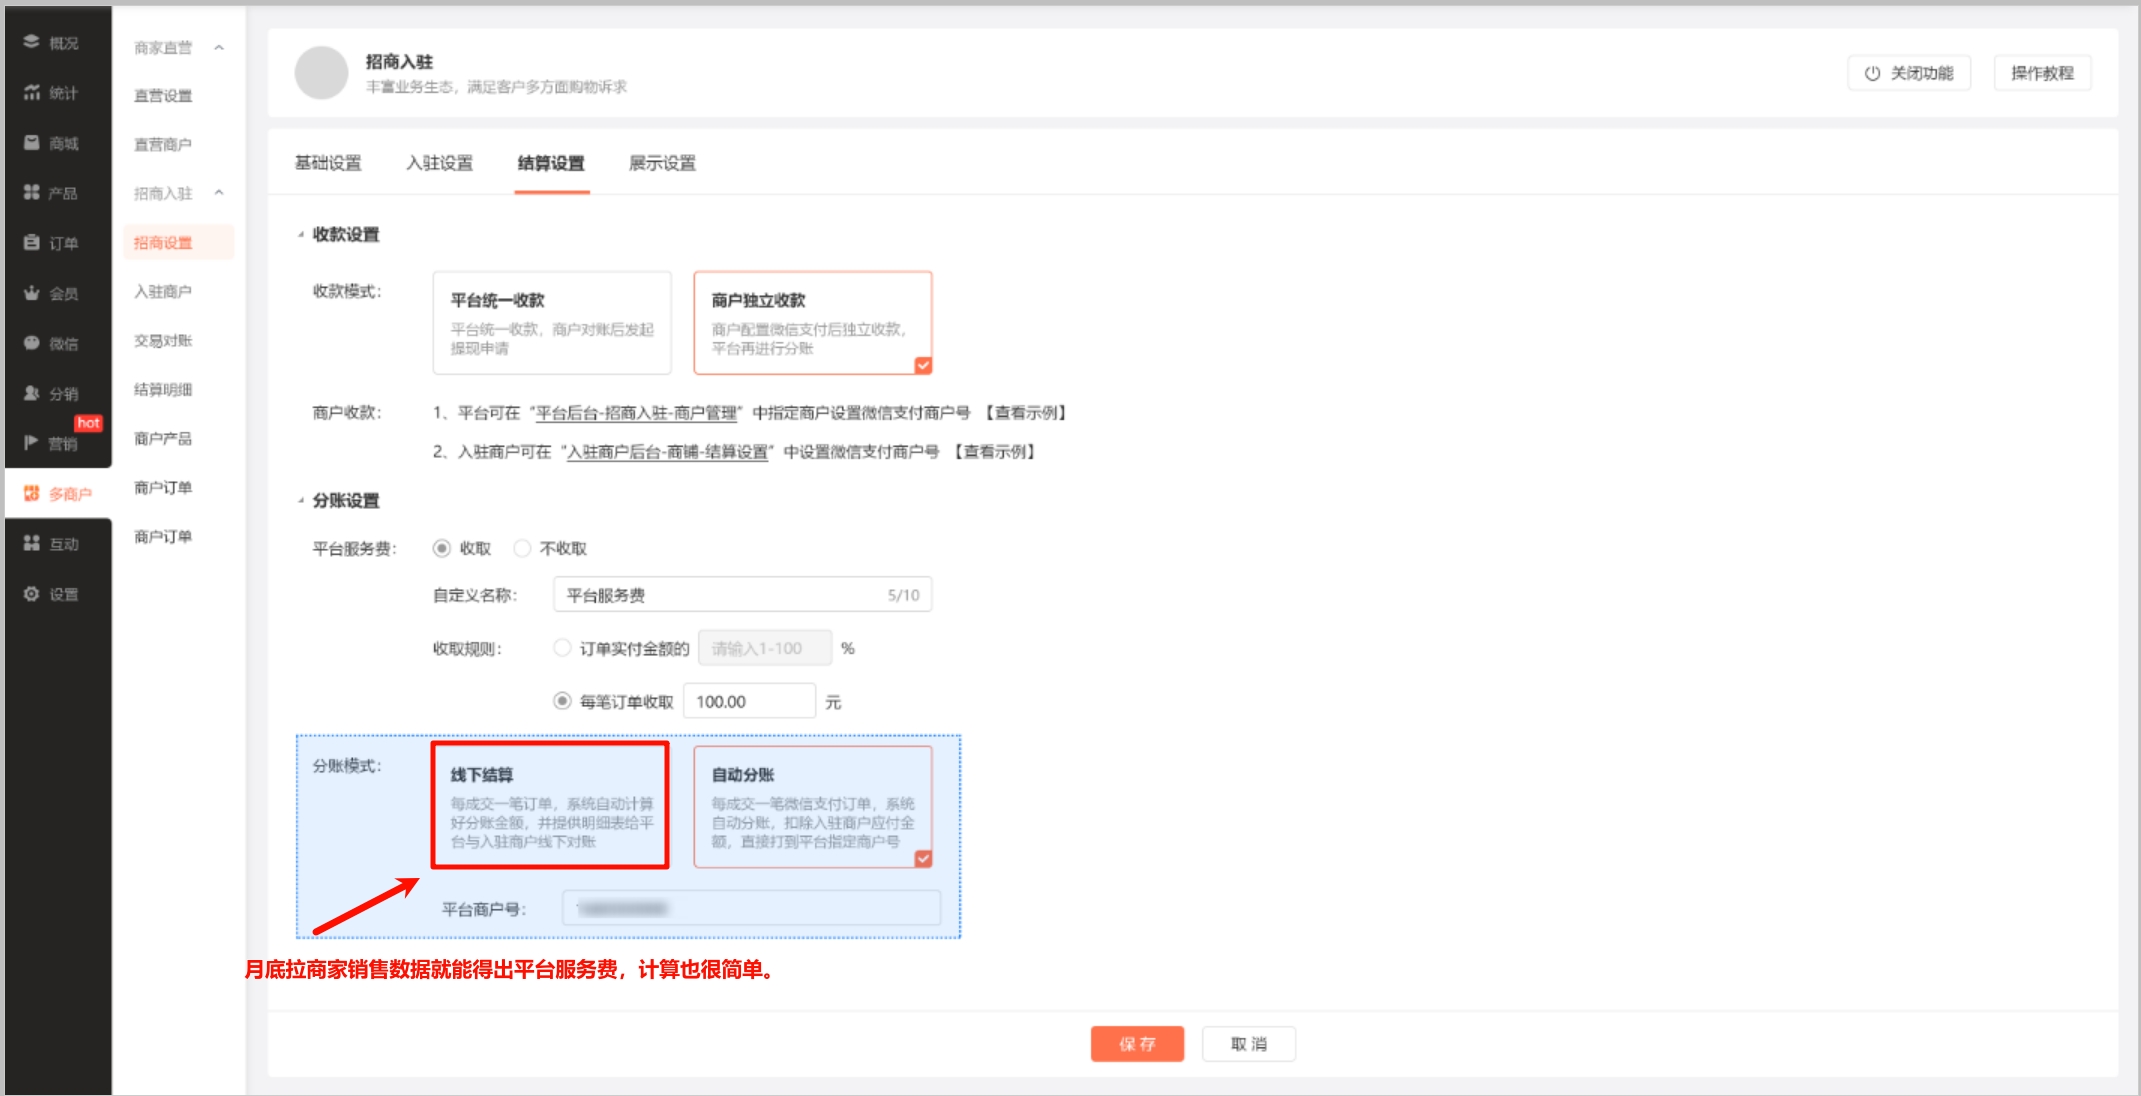This screenshot has height=1096, width=2141.
Task: Open the 营销 marketing sidebar icon
Action: 32,442
